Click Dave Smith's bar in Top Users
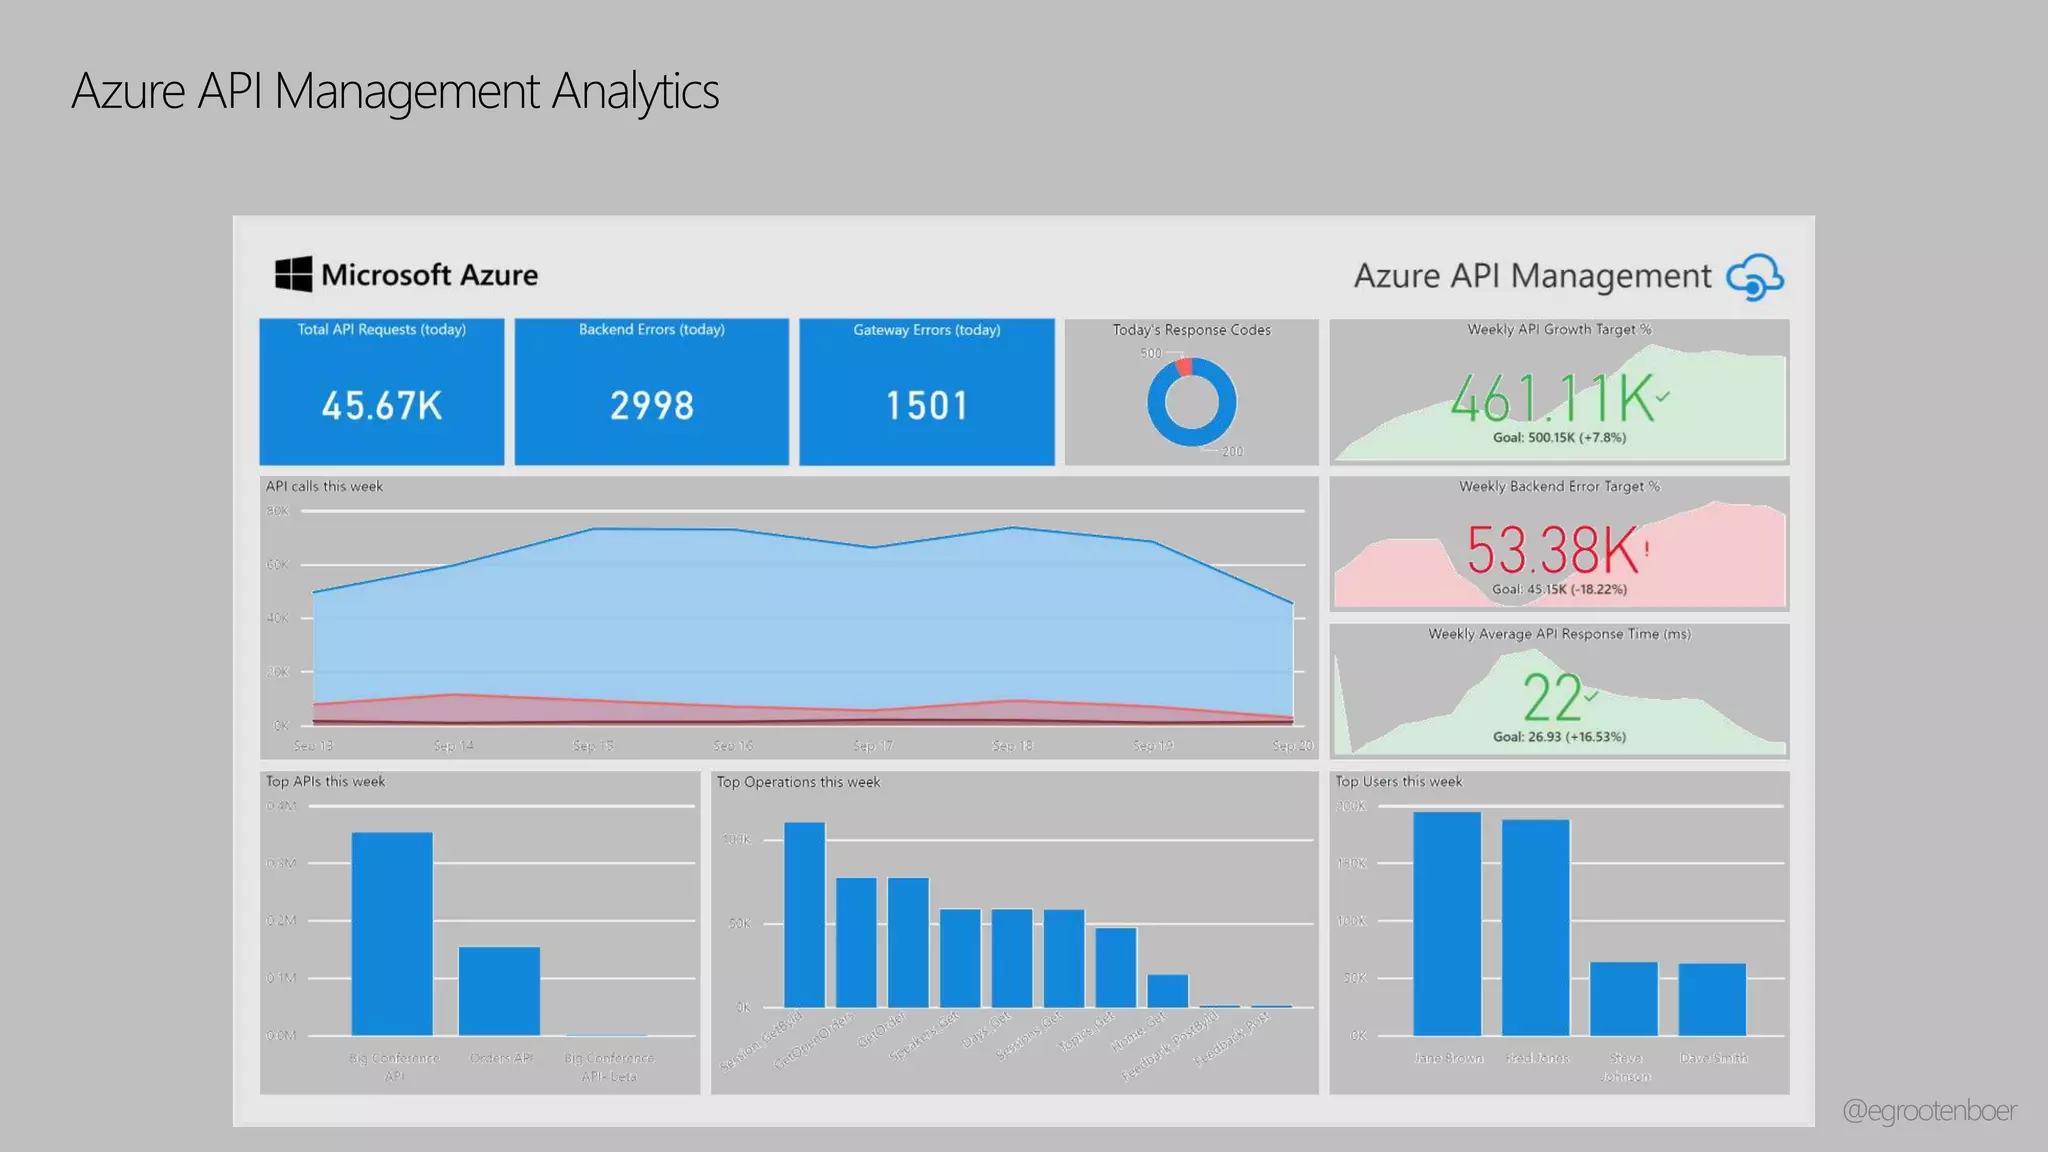 (1712, 998)
